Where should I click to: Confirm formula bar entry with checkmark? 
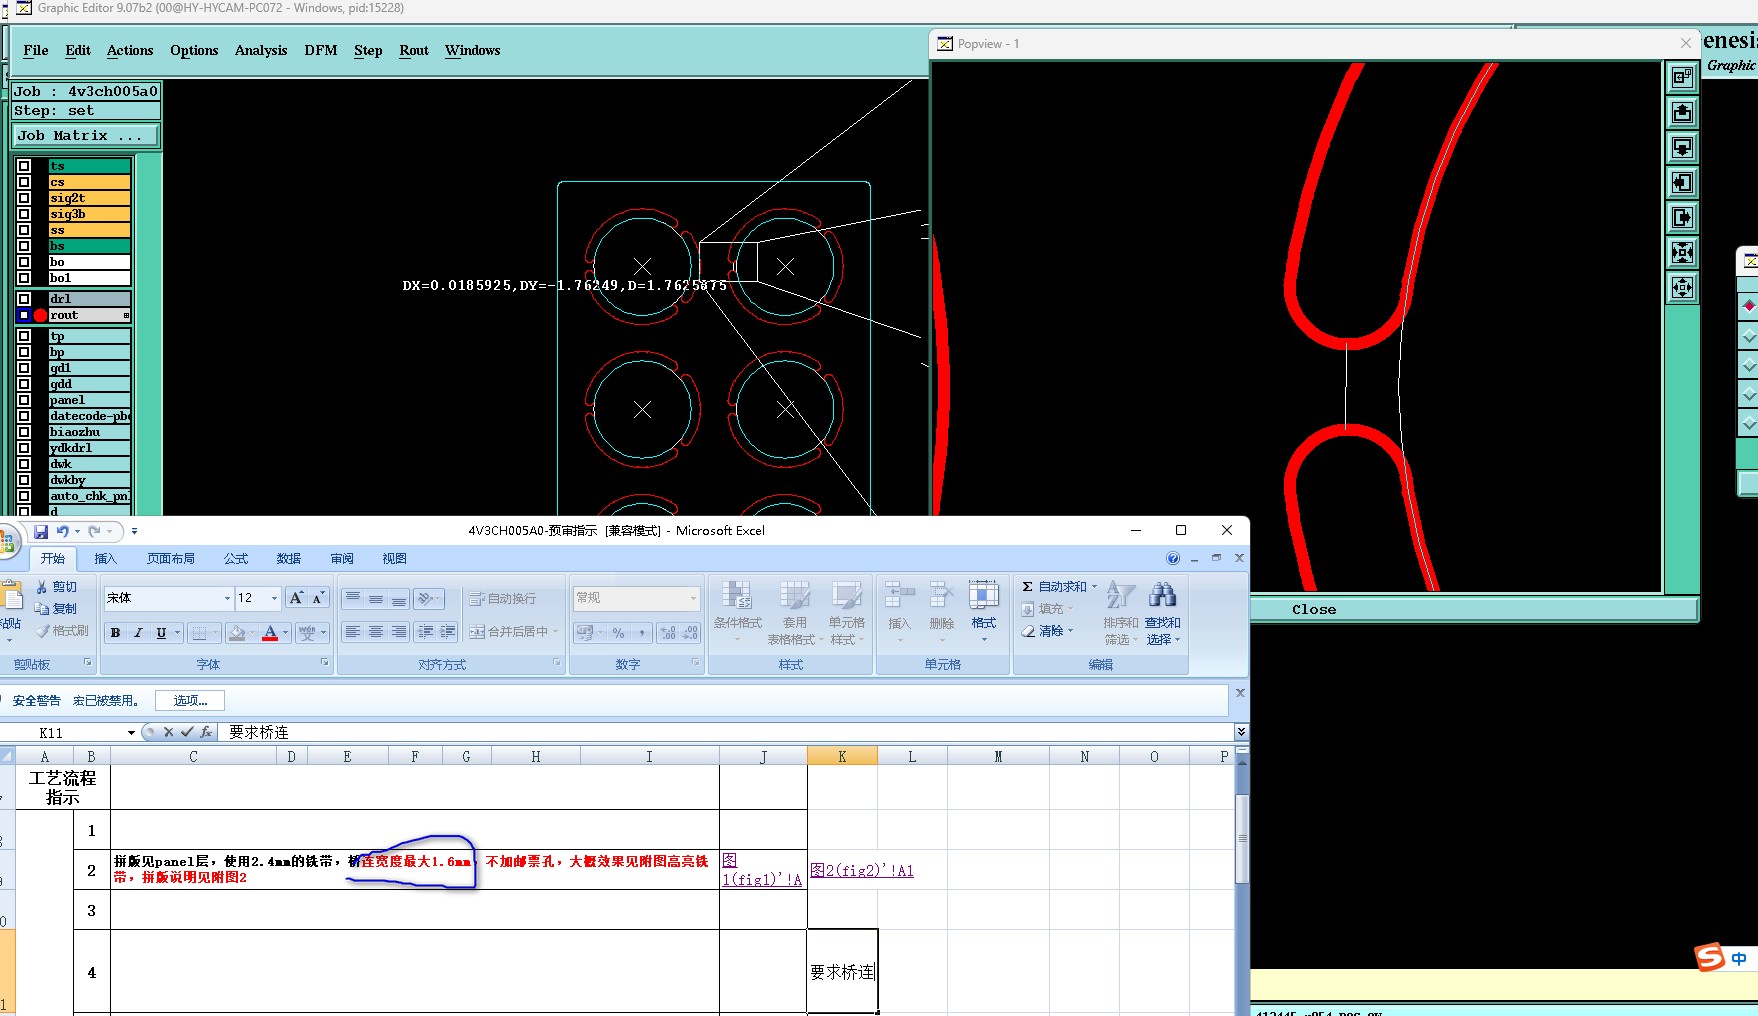pos(187,732)
